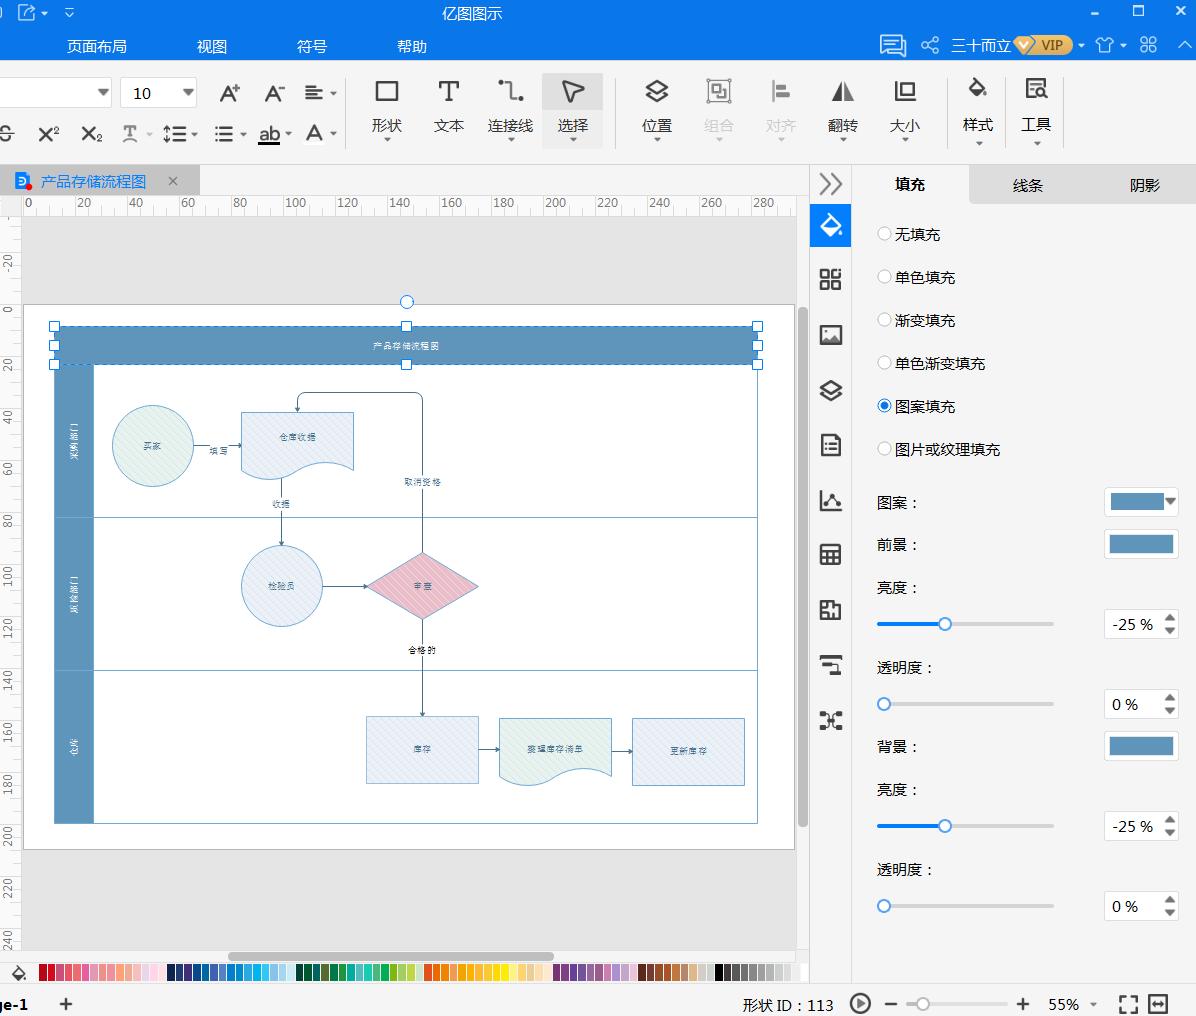Viewport: 1196px width, 1016px height.
Task: Open the chart panel in the sidebar
Action: pos(830,500)
